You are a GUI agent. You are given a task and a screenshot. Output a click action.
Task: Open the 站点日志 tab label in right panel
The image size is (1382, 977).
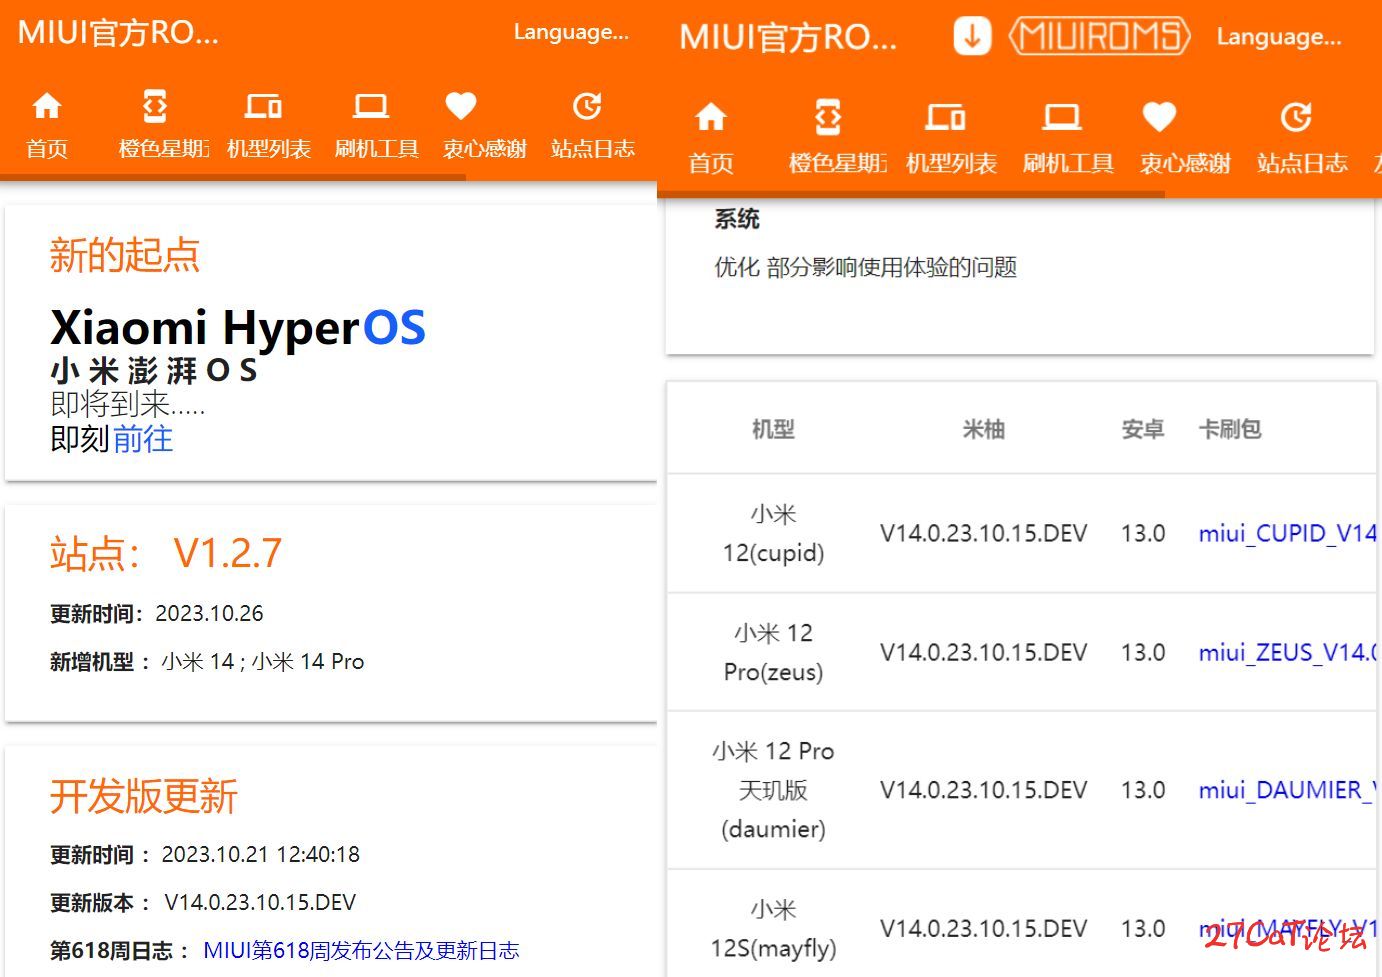(x=1302, y=163)
